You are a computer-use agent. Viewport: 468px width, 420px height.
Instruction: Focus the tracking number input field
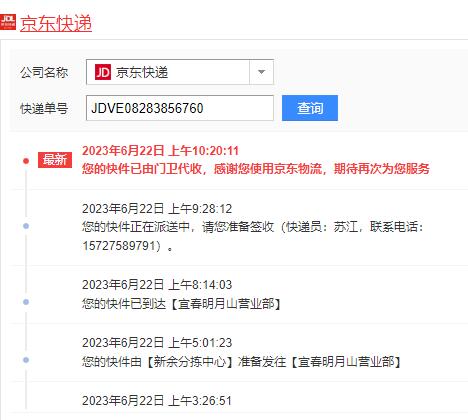(180, 108)
